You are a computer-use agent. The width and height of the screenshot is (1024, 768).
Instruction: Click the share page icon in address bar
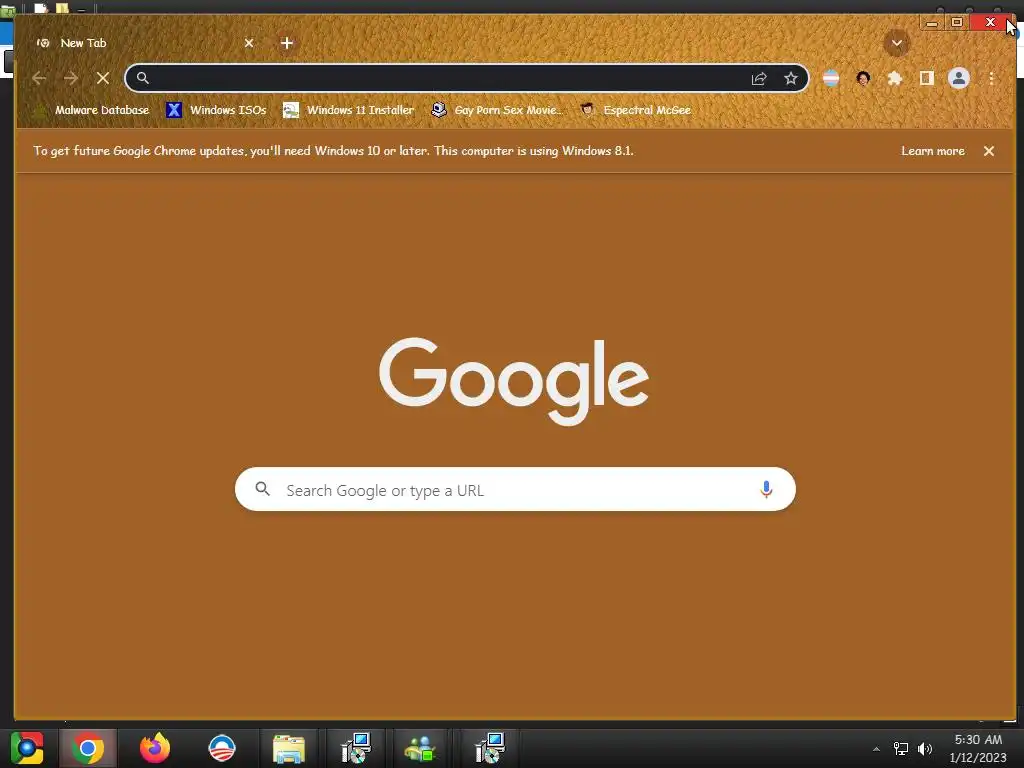pyautogui.click(x=759, y=78)
